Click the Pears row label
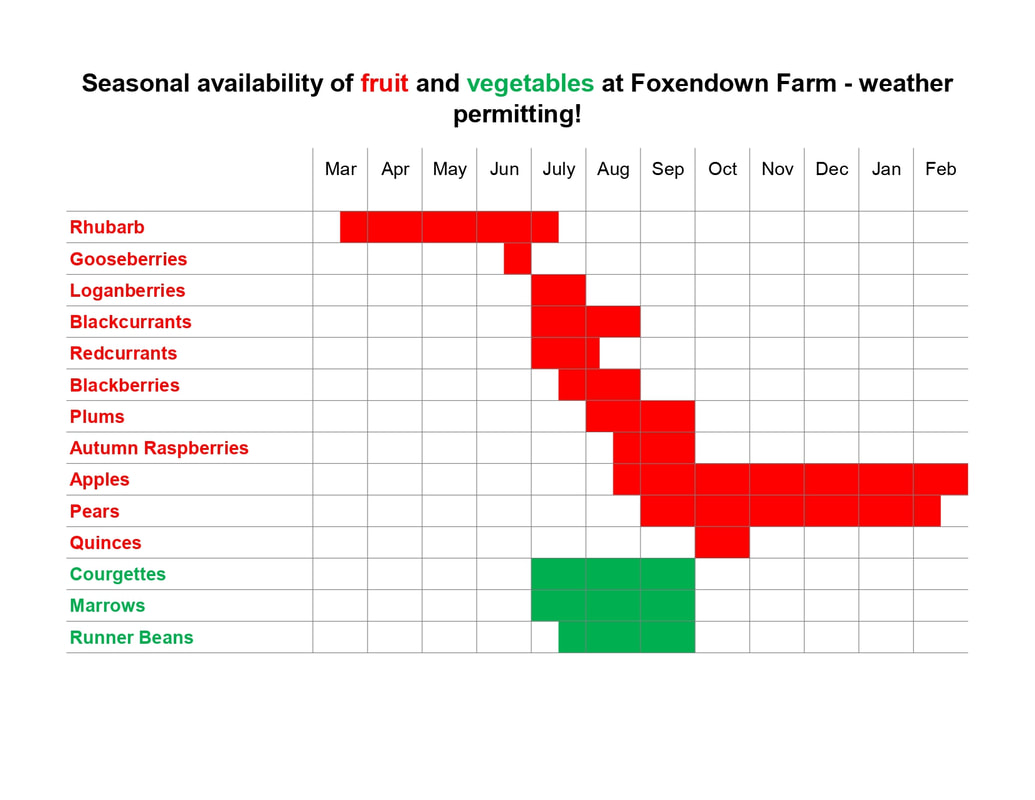Screen dimensions: 1035x800 coord(94,512)
